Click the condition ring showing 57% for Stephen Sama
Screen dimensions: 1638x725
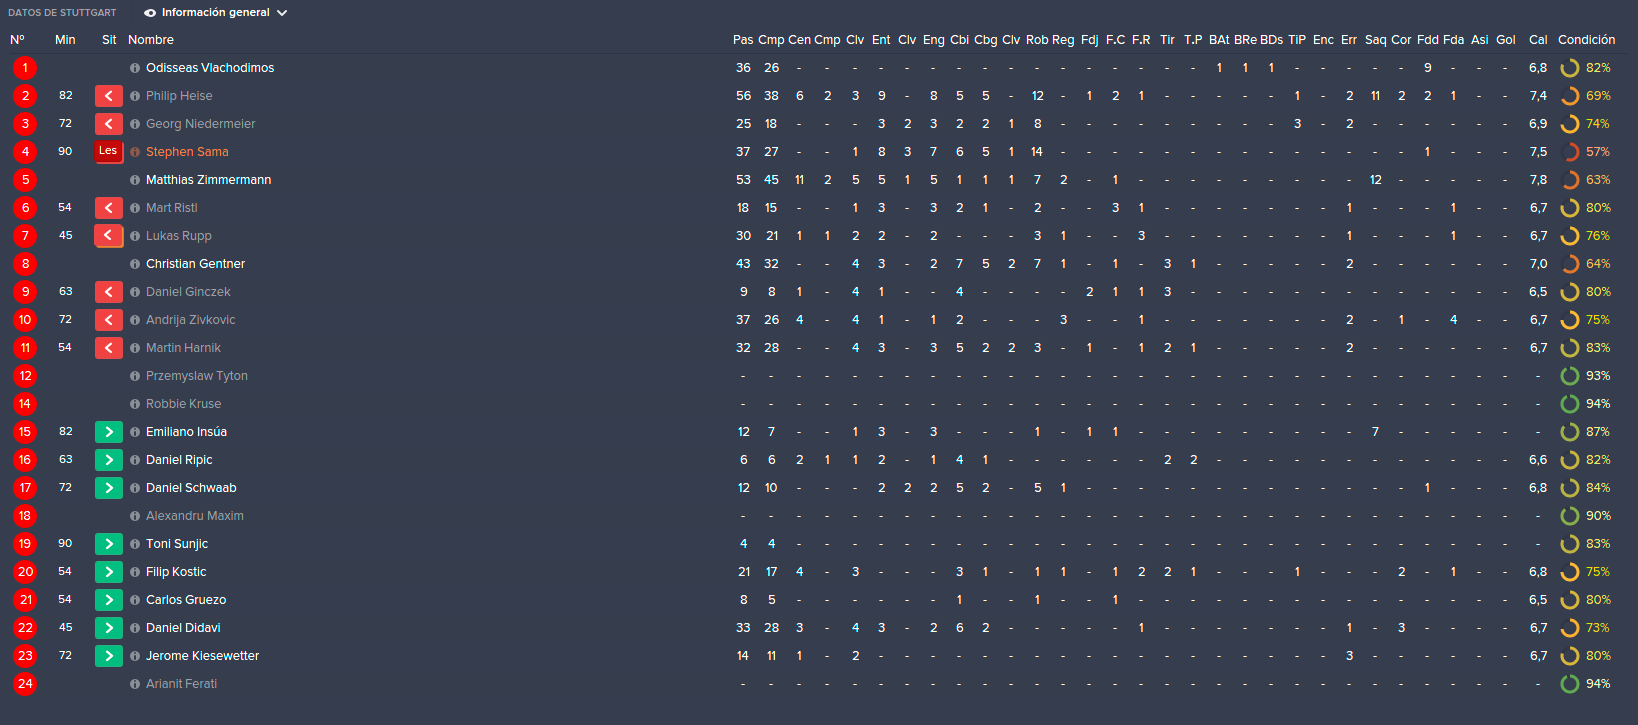tap(1570, 152)
